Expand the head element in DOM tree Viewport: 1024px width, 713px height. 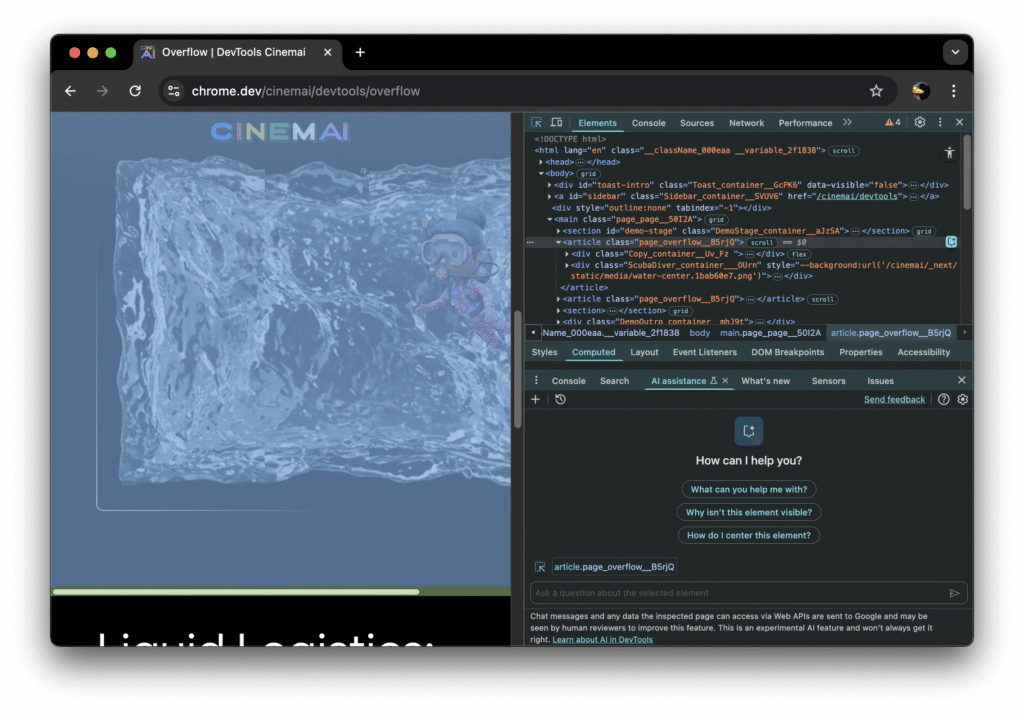point(541,162)
